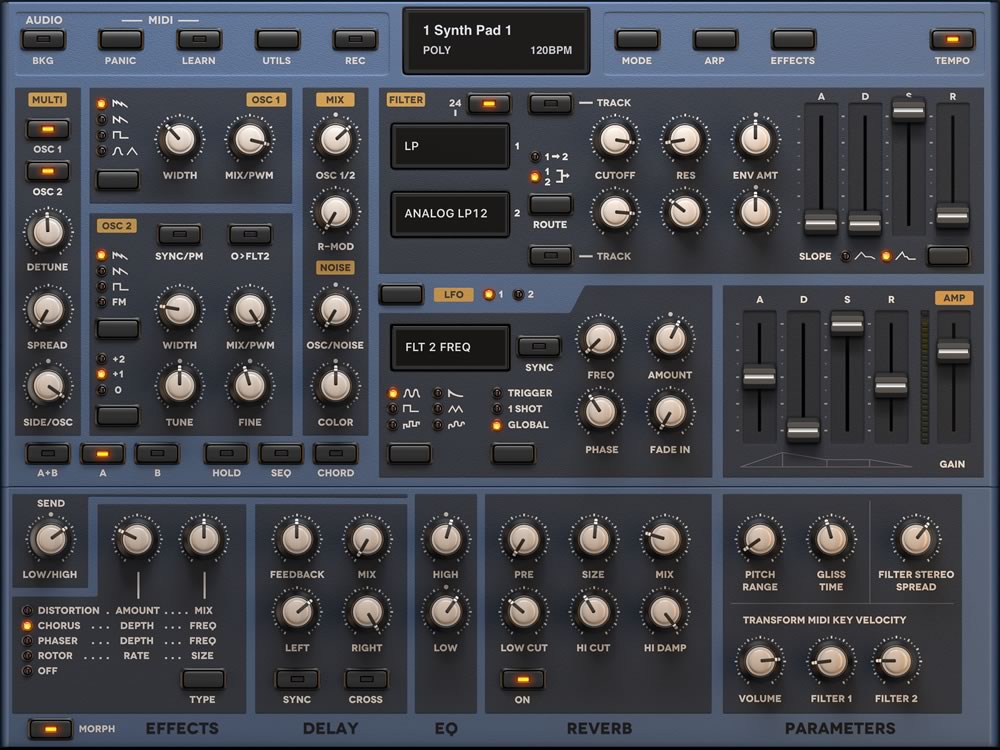Click the filter CUTOFF knob
The image size is (1000, 750).
pos(615,139)
